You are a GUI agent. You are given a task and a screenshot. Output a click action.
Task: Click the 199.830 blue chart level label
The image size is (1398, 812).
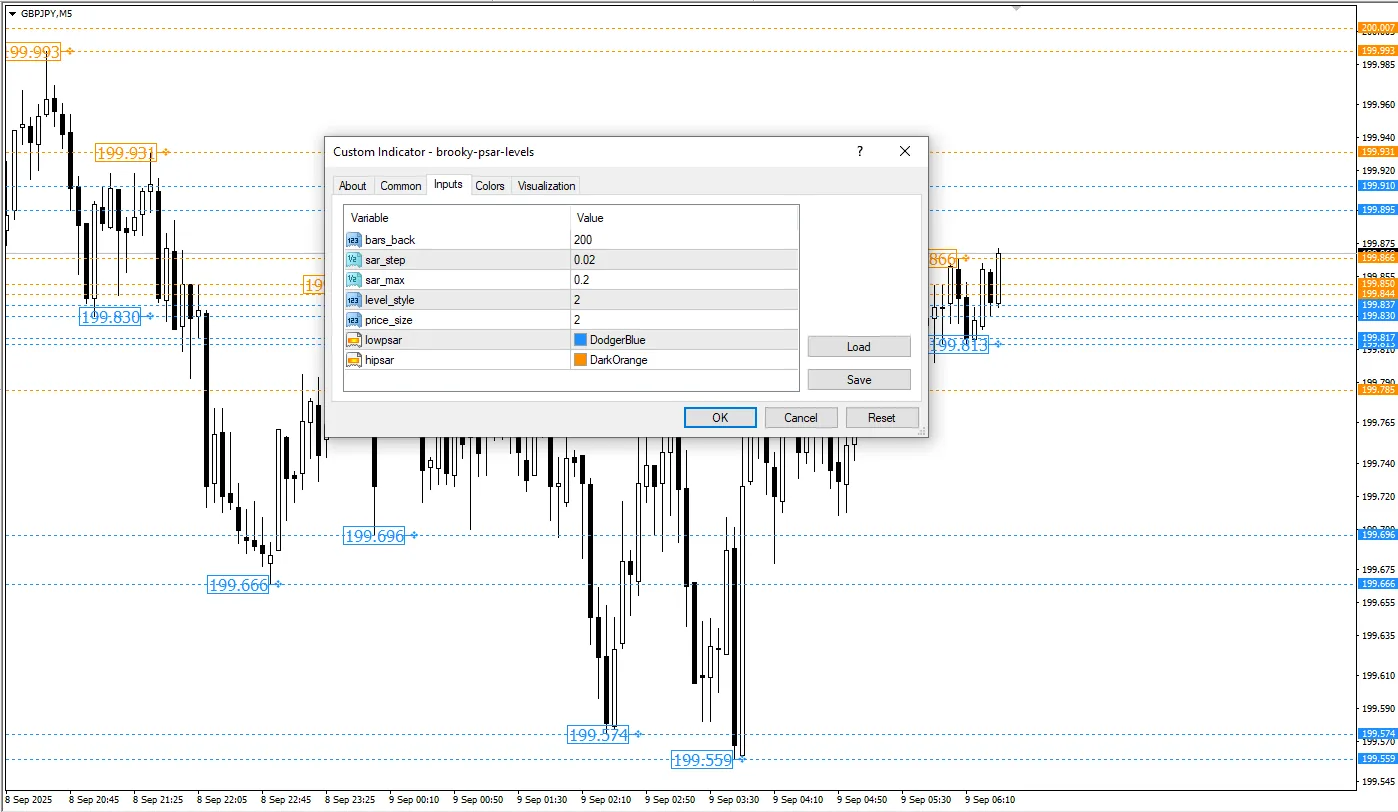pyautogui.click(x=110, y=317)
